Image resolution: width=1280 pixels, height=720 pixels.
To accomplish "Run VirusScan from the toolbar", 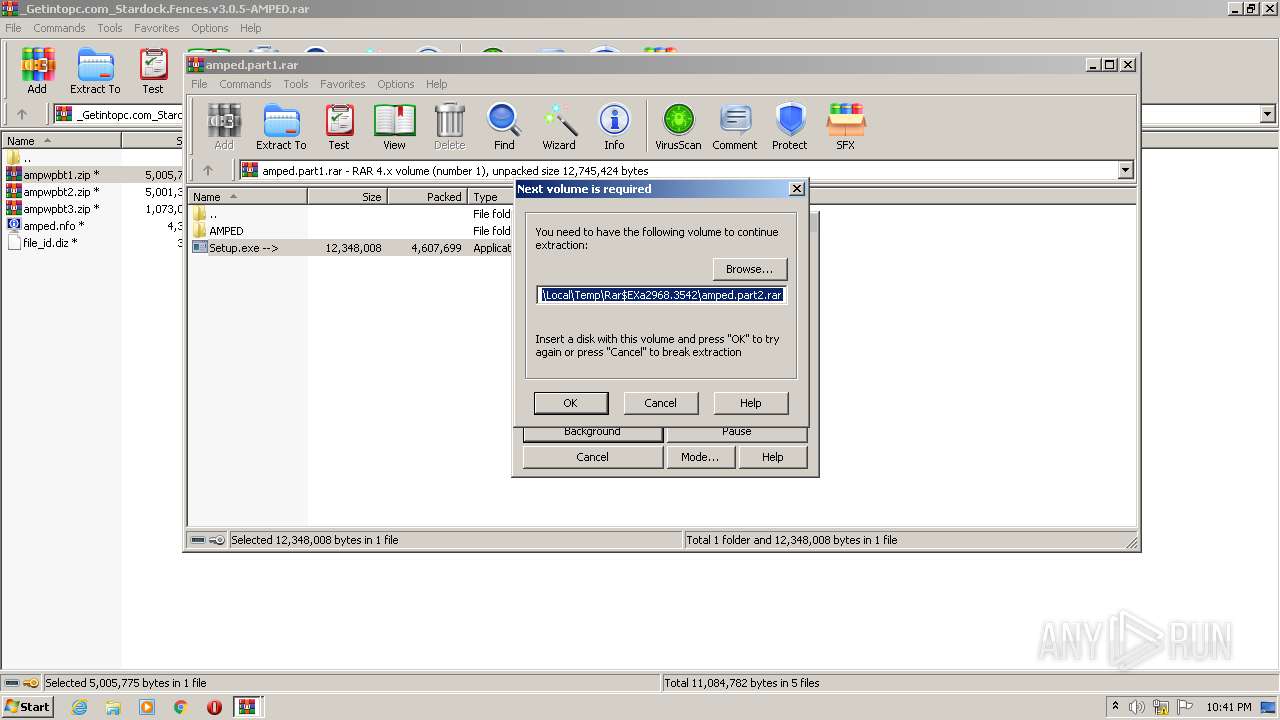I will pos(678,127).
